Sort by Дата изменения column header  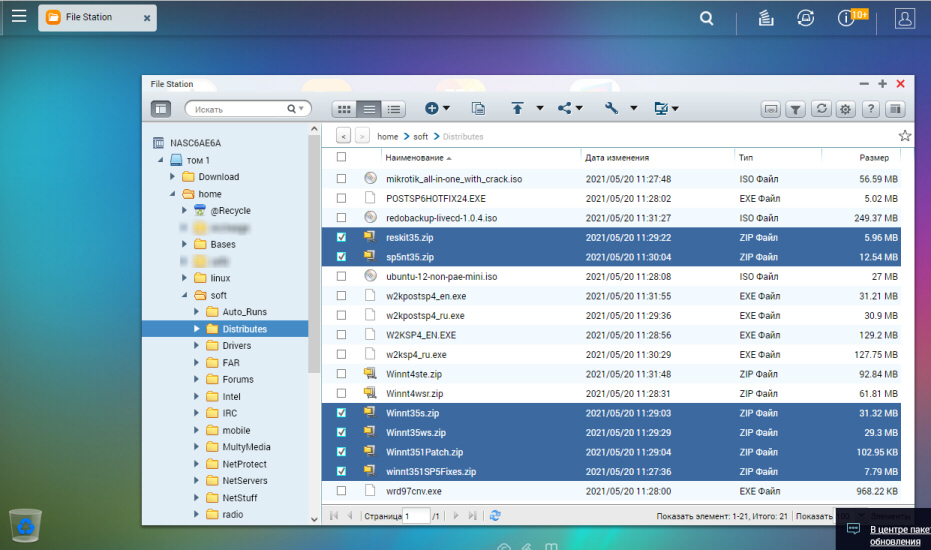click(617, 157)
